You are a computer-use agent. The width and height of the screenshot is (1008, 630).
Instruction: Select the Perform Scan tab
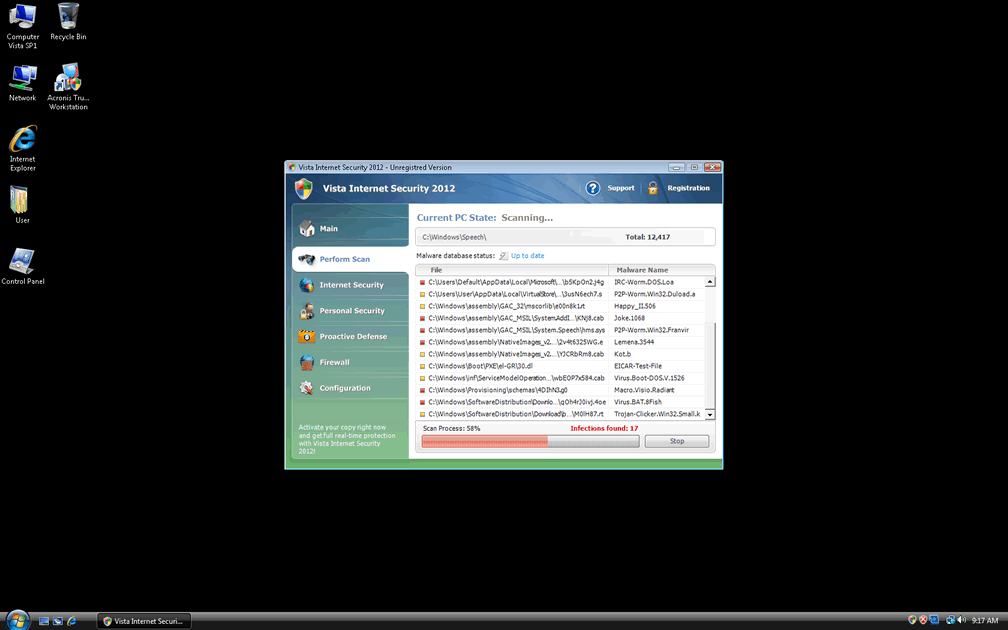click(345, 259)
